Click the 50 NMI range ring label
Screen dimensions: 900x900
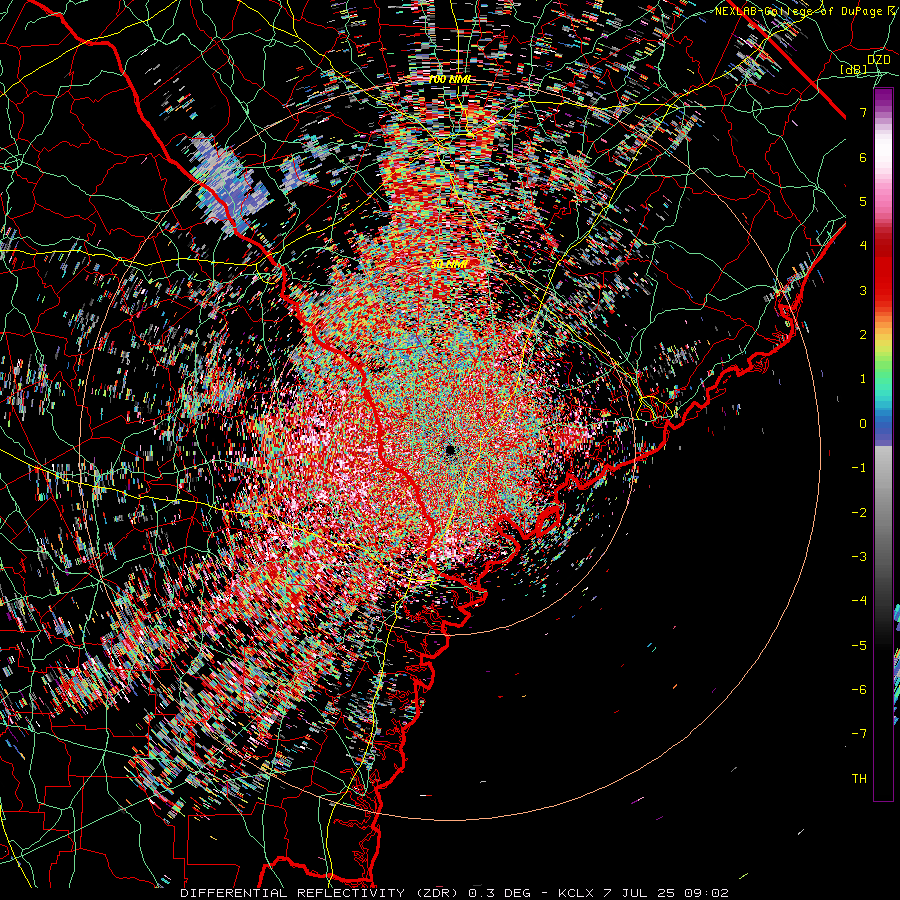(x=450, y=264)
